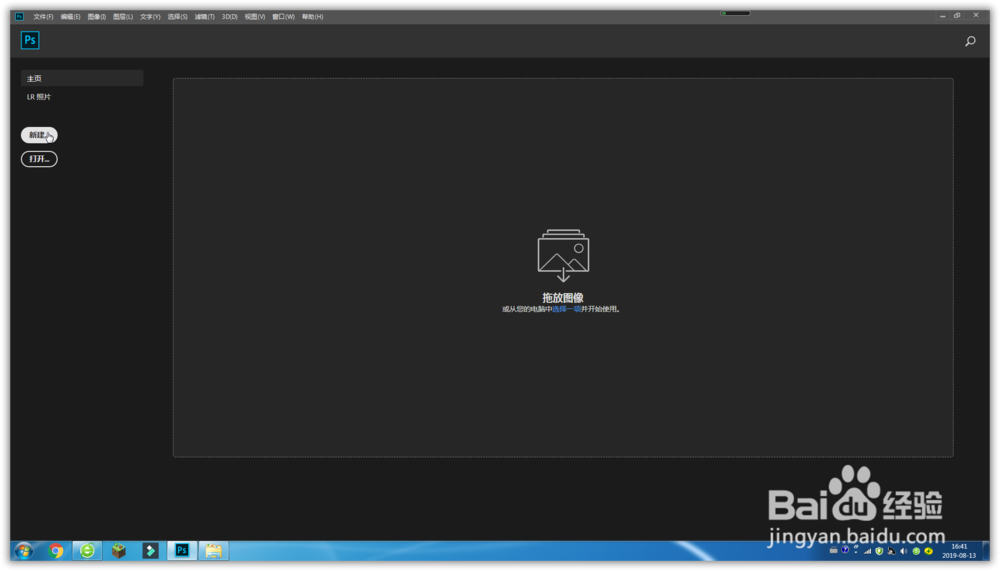Switch to Photoshop on the taskbar
1000x571 pixels.
(x=182, y=550)
